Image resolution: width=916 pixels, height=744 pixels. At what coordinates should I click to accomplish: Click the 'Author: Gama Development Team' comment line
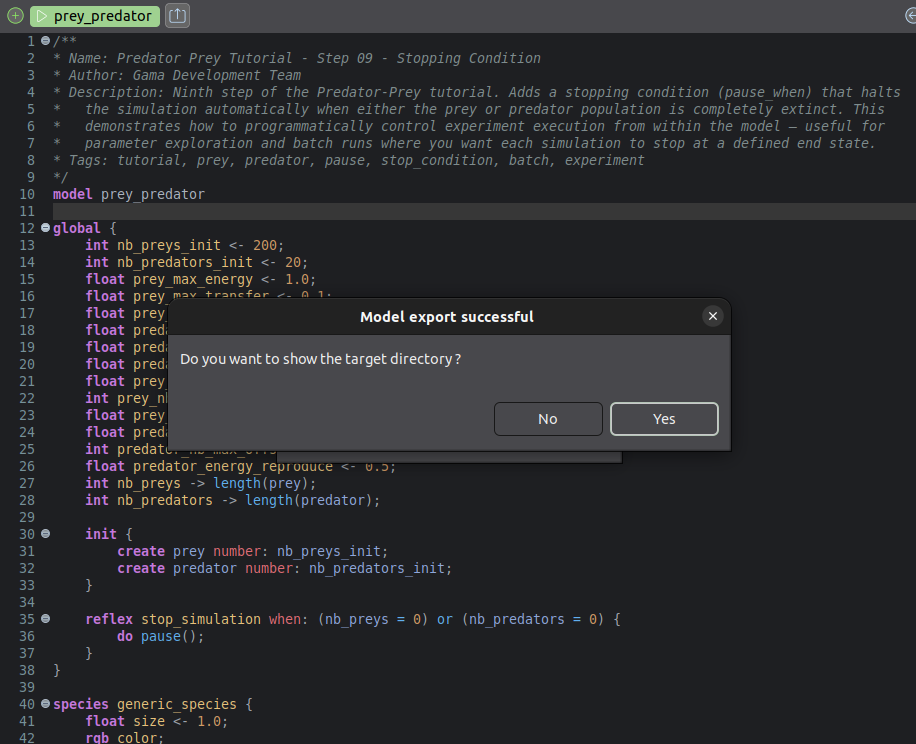pyautogui.click(x=177, y=75)
